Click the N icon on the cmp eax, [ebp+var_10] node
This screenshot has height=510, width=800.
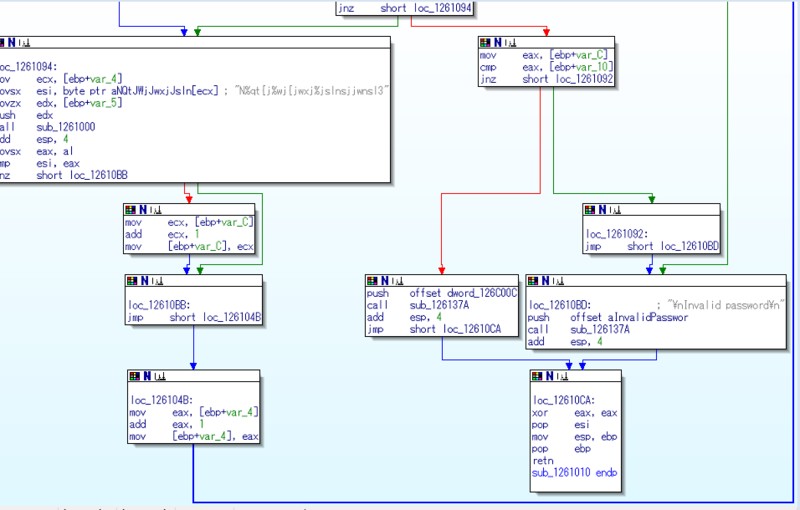(497, 43)
